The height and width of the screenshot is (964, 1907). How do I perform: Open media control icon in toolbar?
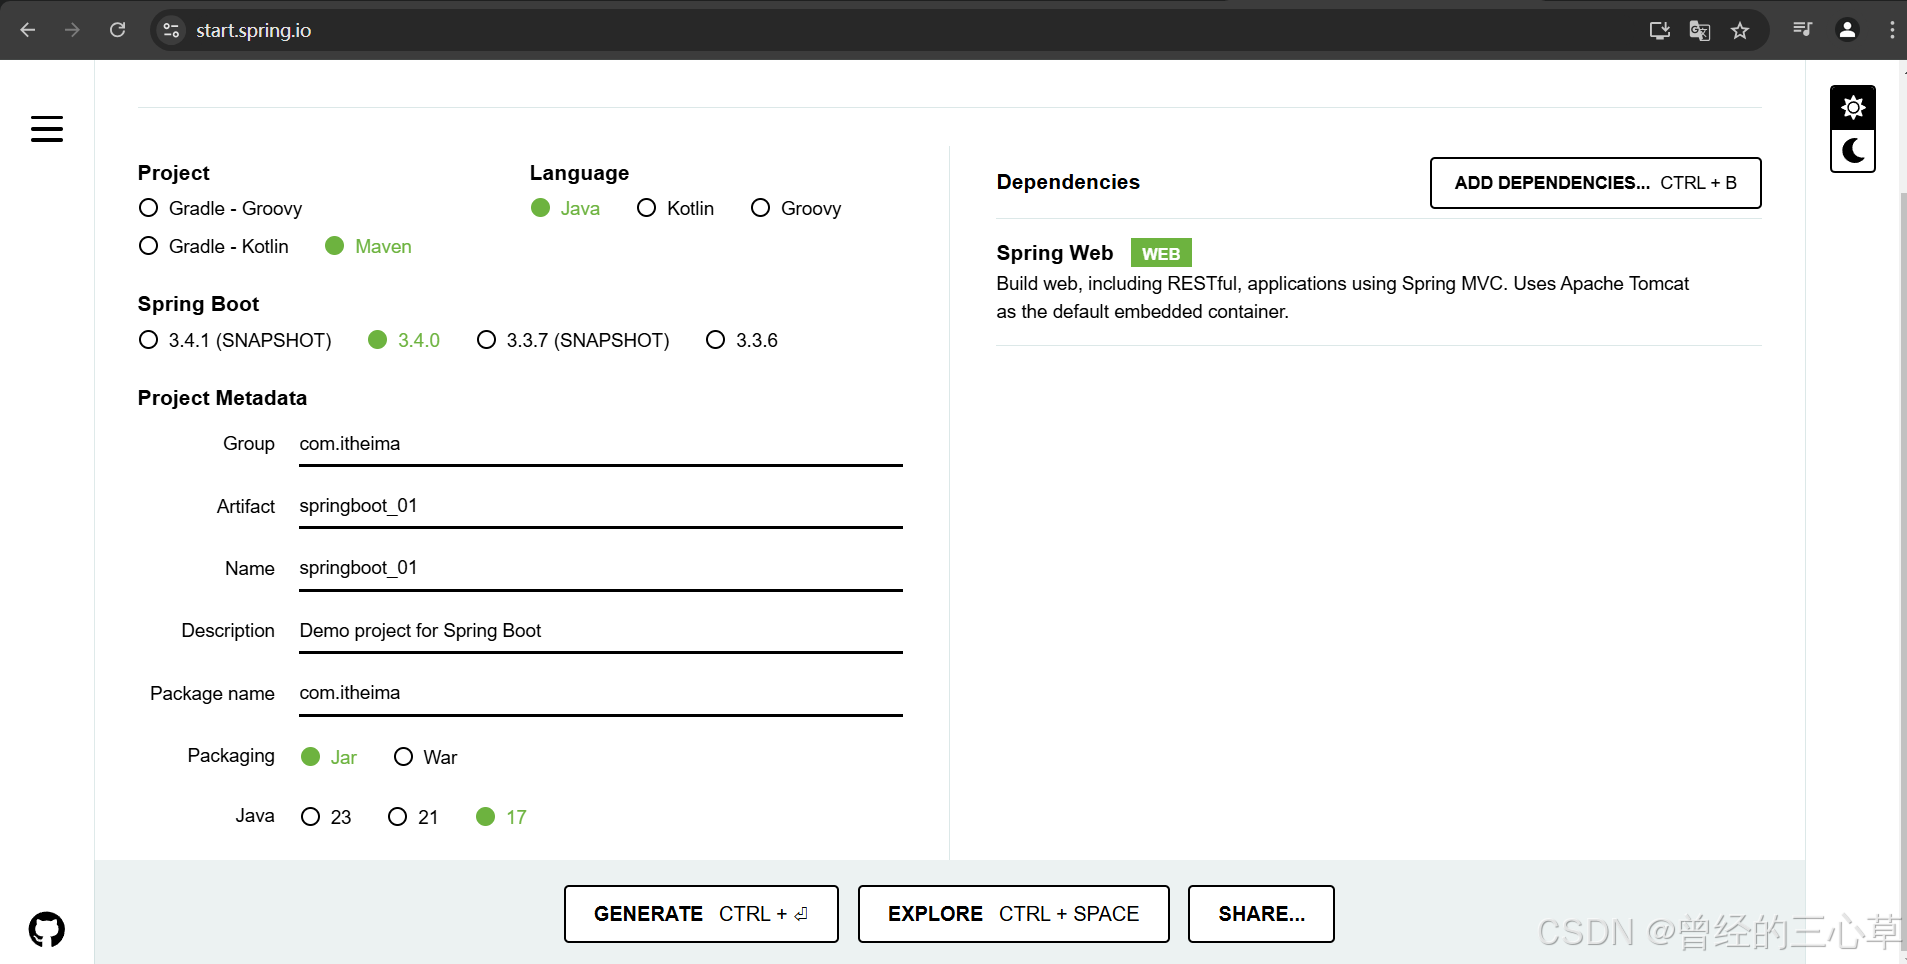tap(1803, 29)
